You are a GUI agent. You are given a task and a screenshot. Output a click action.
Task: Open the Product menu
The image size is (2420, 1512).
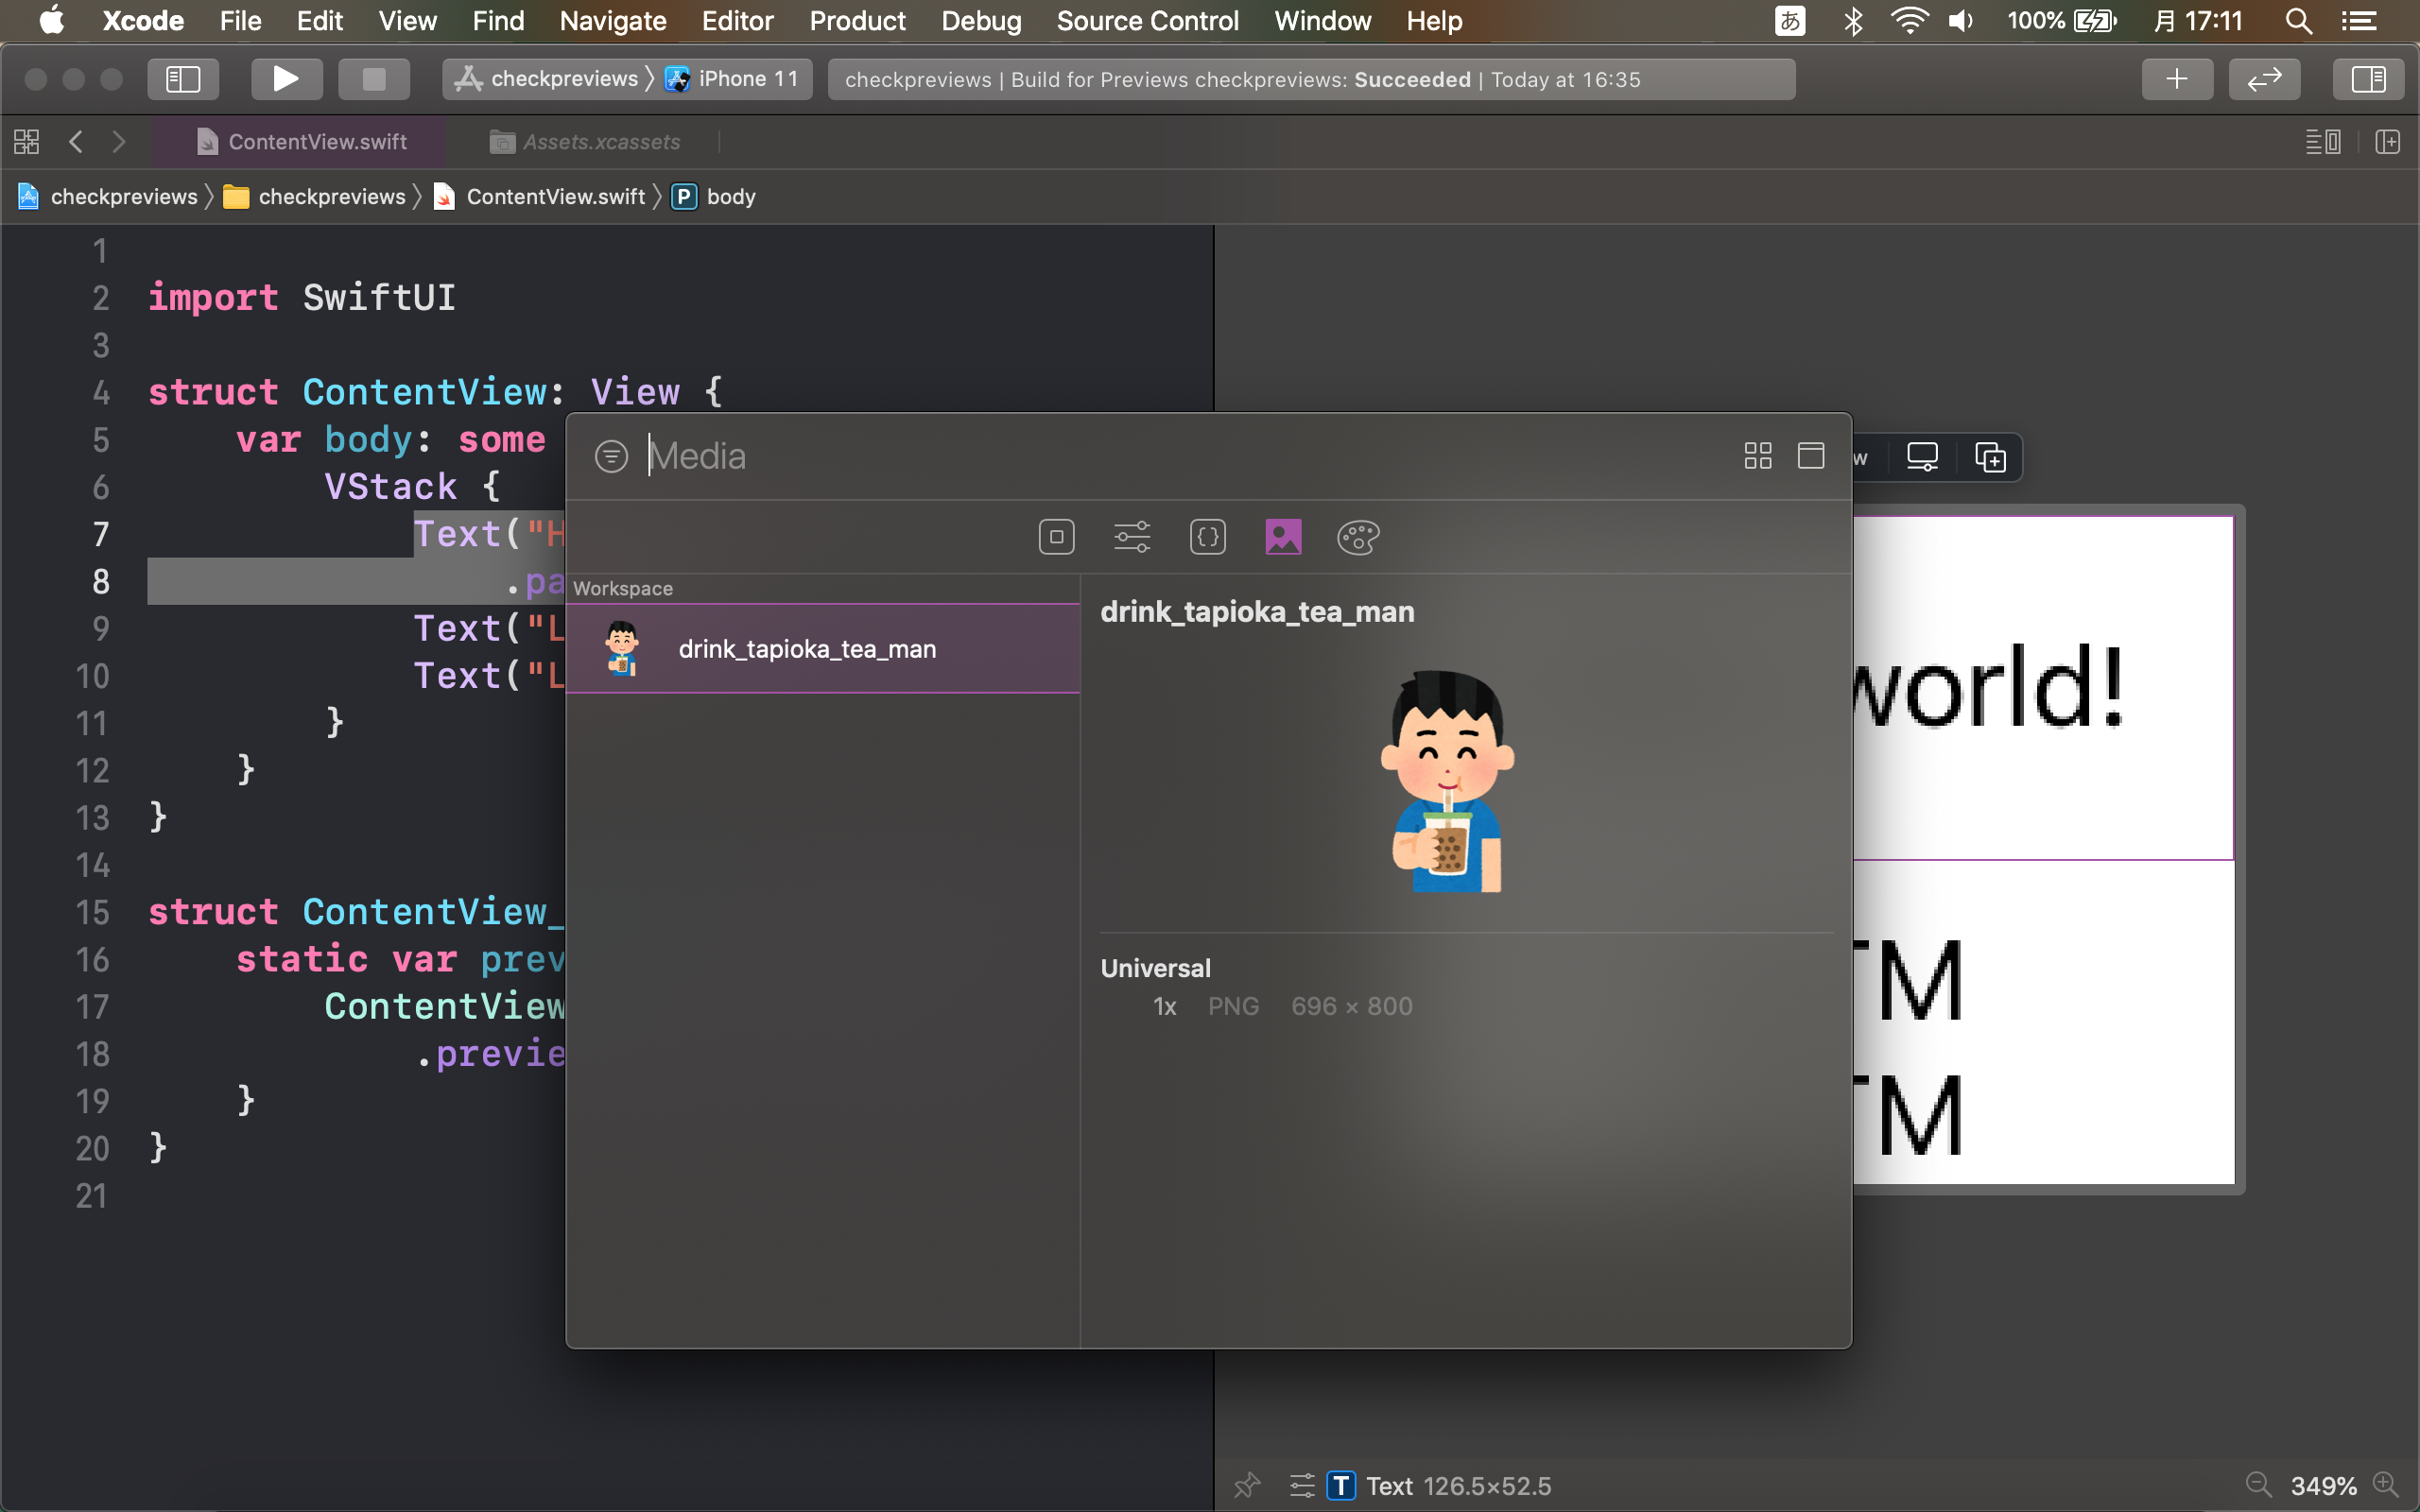click(x=857, y=21)
